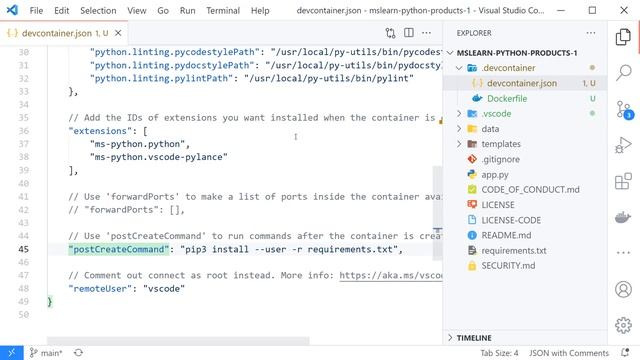Open the Docker view in activity bar
Screen dimensions: 640x360
pos(623,216)
